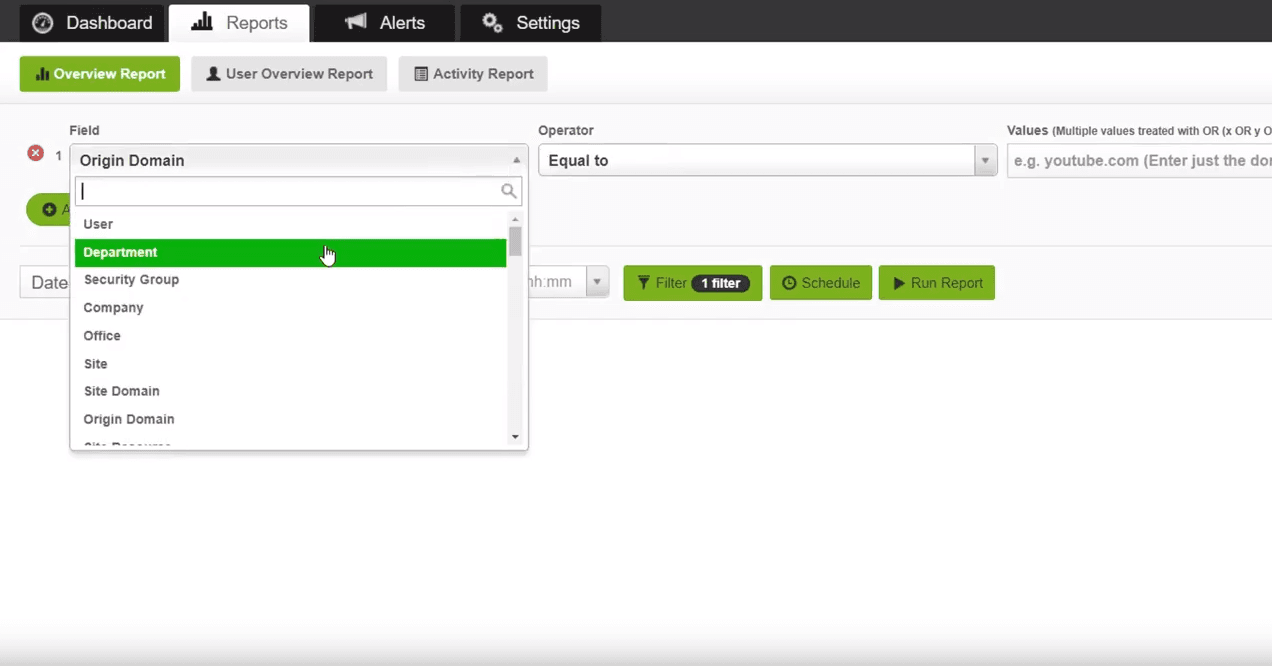Select Department in the field list

pyautogui.click(x=291, y=253)
